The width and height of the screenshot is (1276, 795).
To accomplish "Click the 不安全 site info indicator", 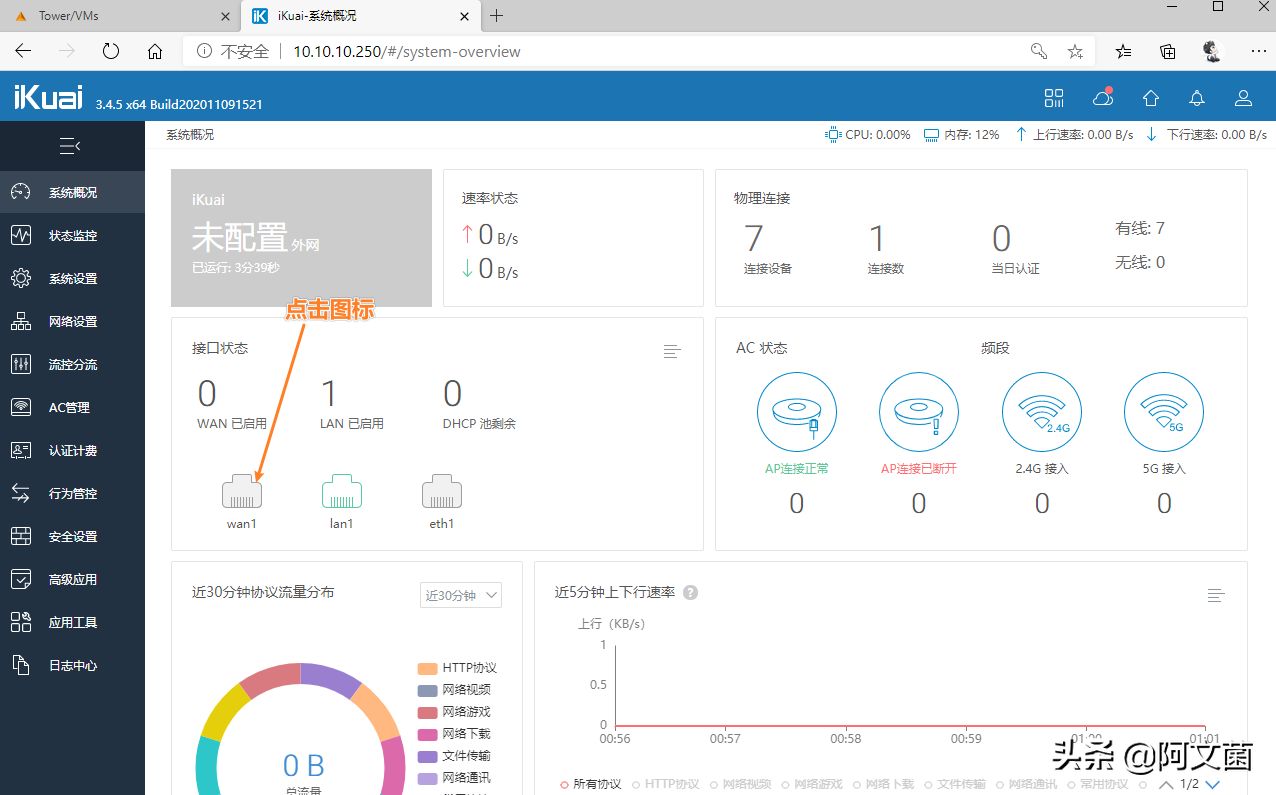I will [232, 51].
